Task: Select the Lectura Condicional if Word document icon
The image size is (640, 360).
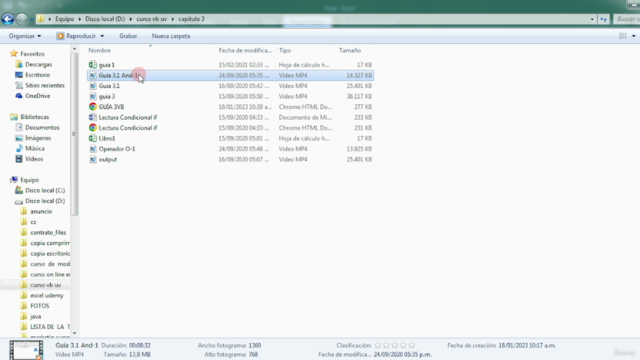Action: click(93, 117)
